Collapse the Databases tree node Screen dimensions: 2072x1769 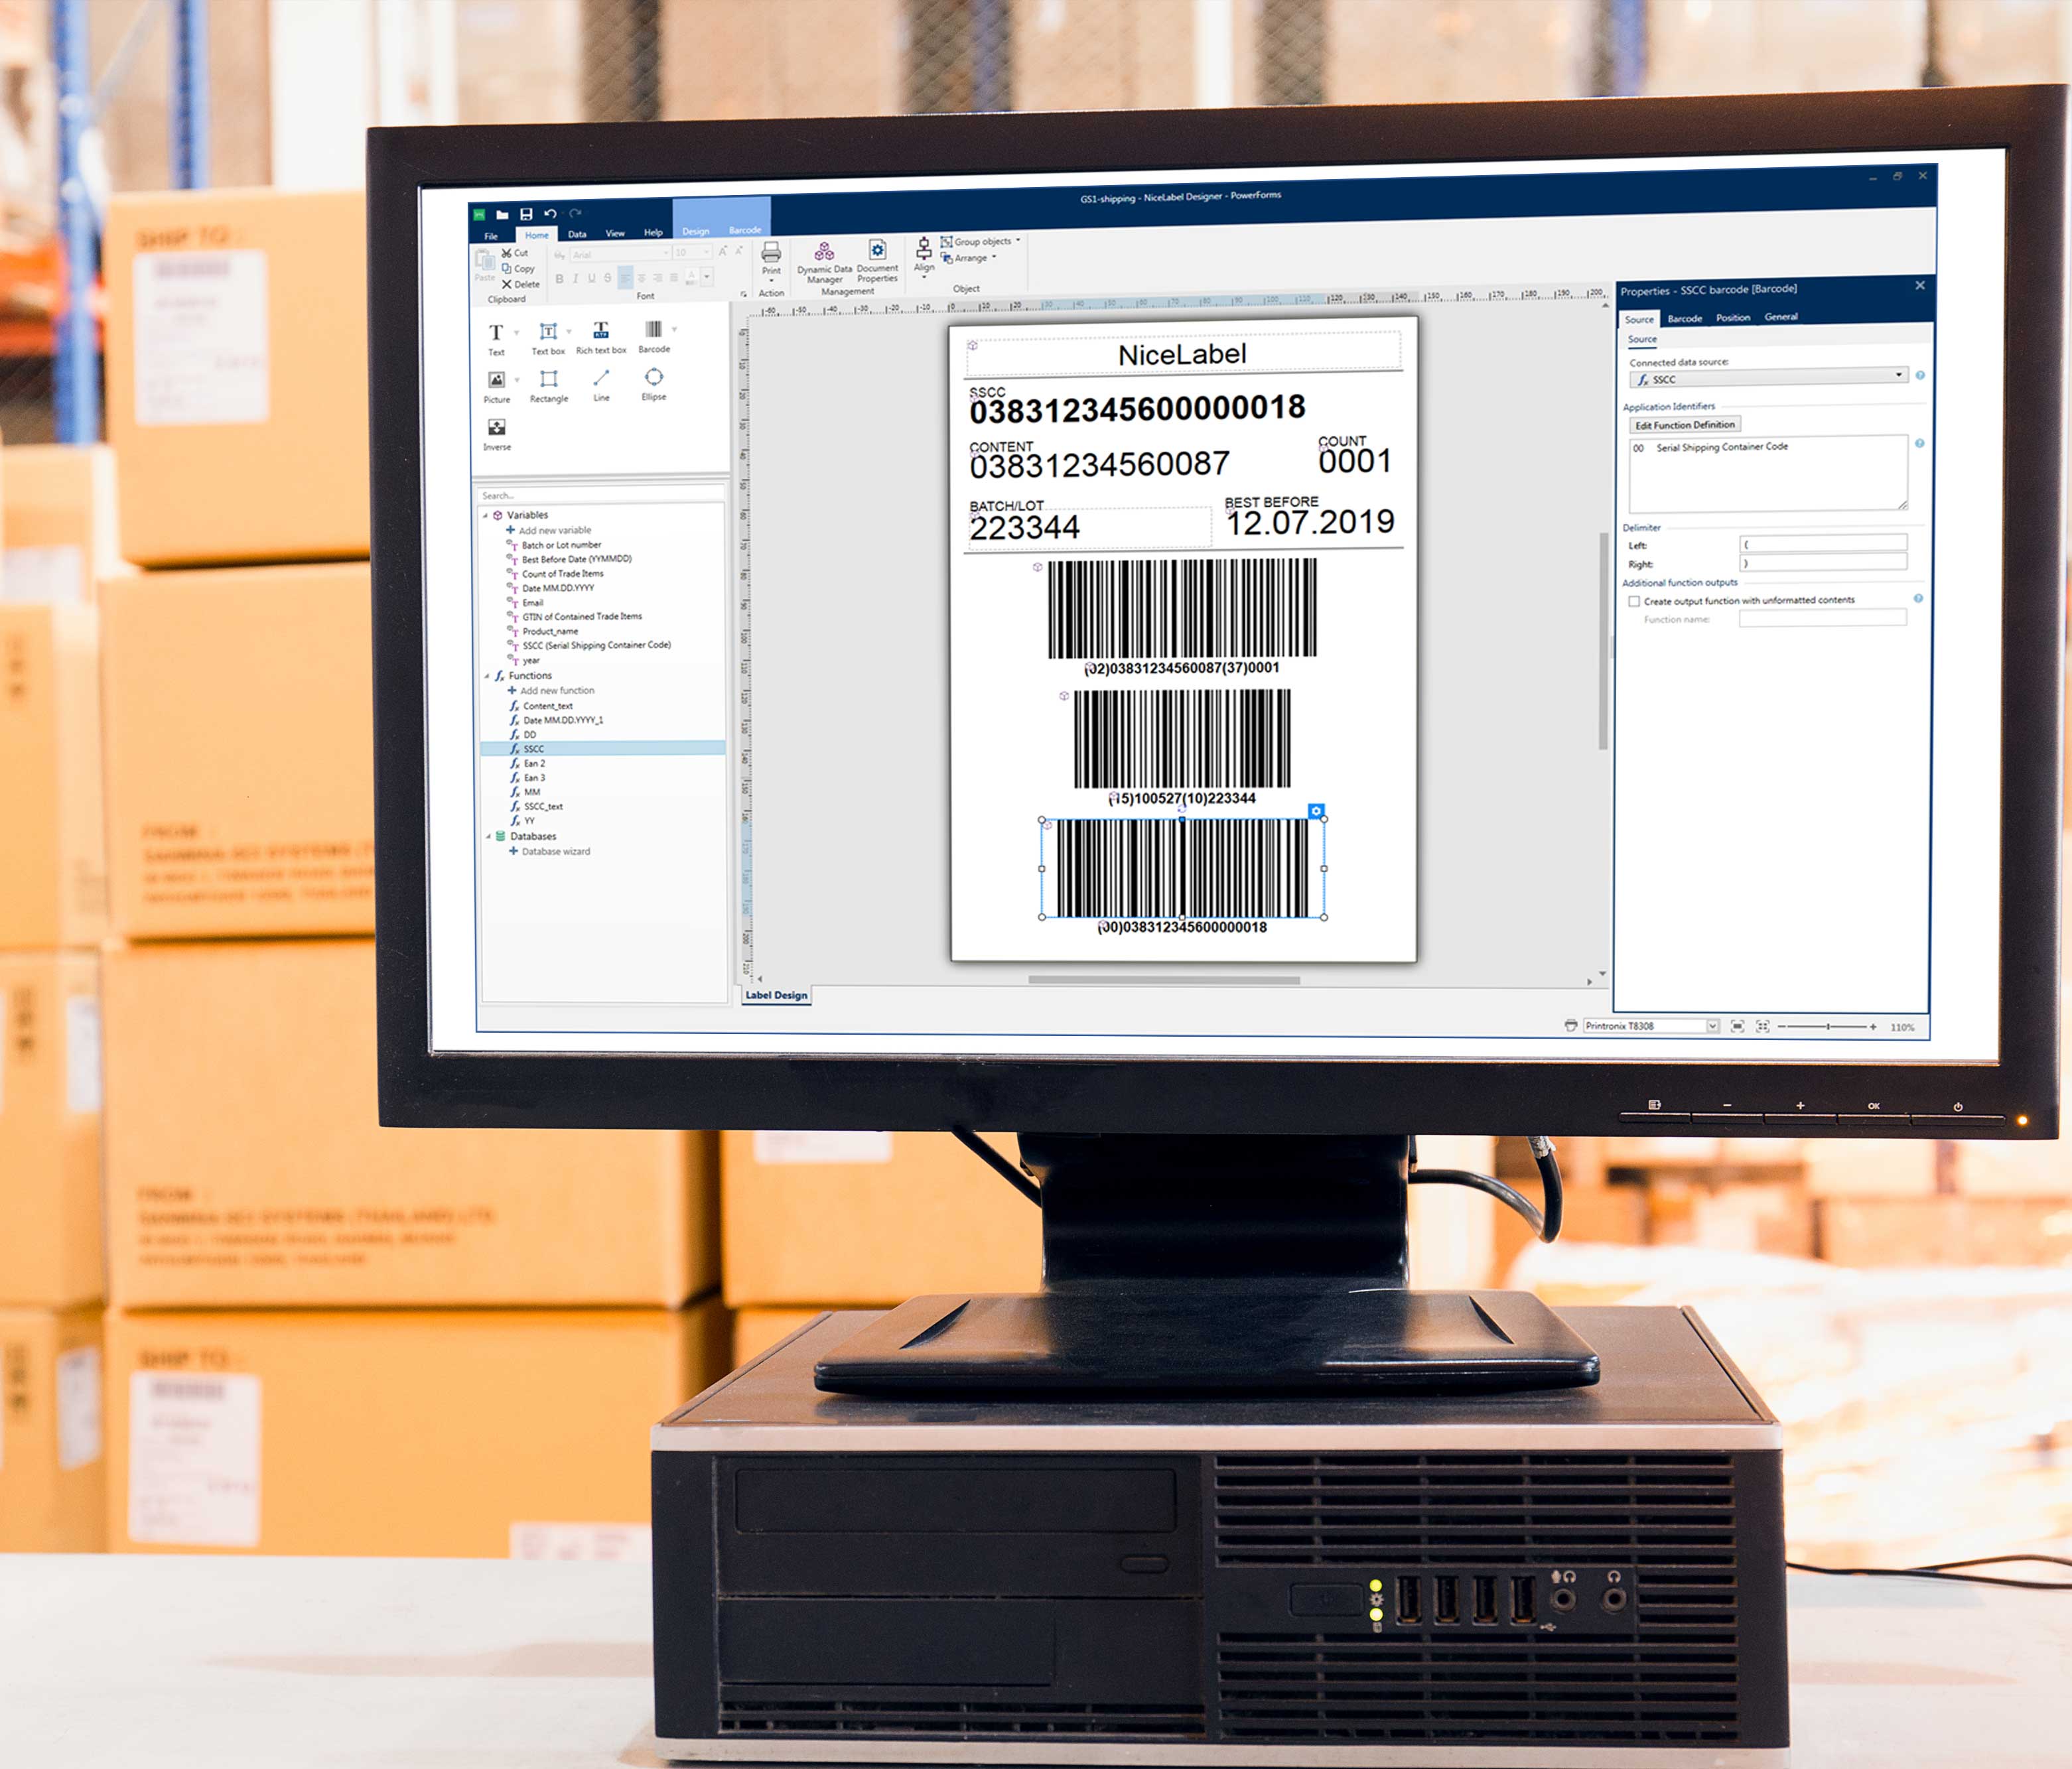[488, 836]
